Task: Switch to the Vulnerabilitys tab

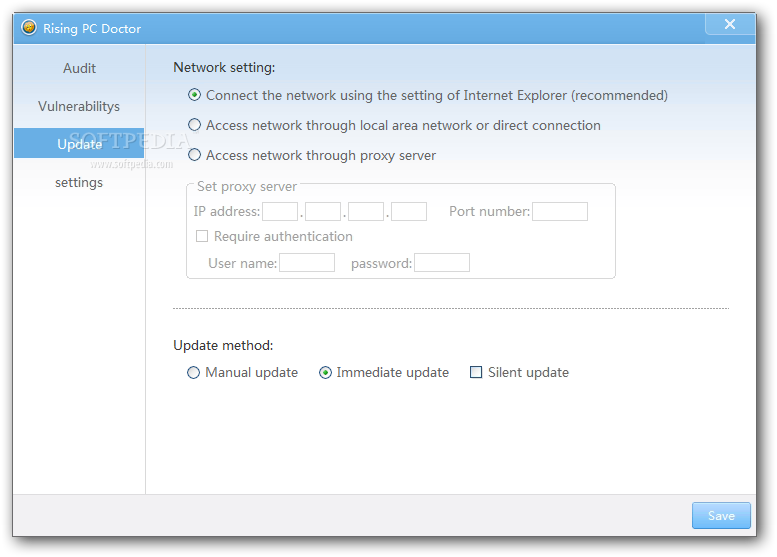Action: click(79, 106)
